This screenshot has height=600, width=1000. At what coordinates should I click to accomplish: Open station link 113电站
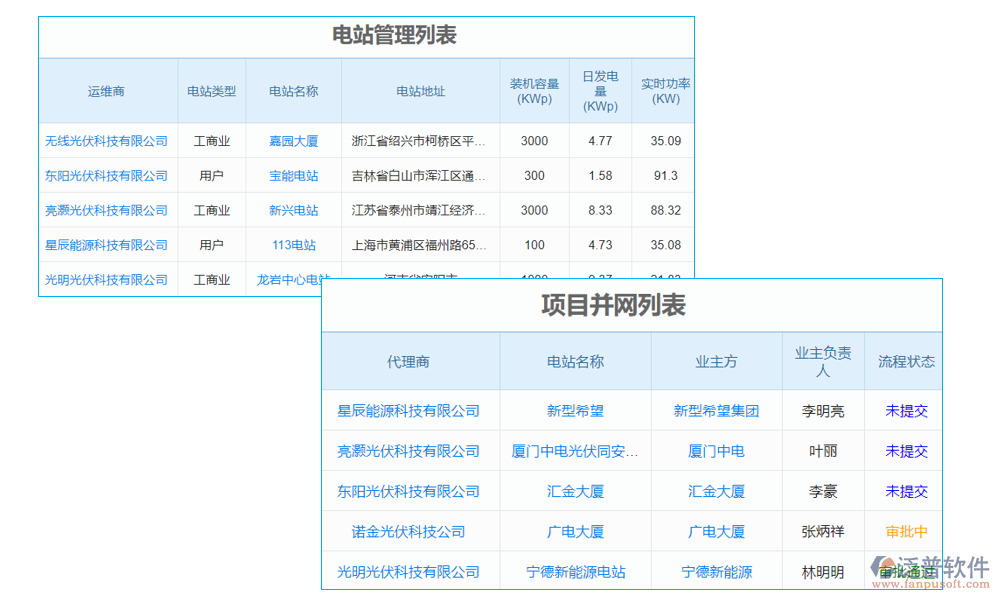click(294, 245)
